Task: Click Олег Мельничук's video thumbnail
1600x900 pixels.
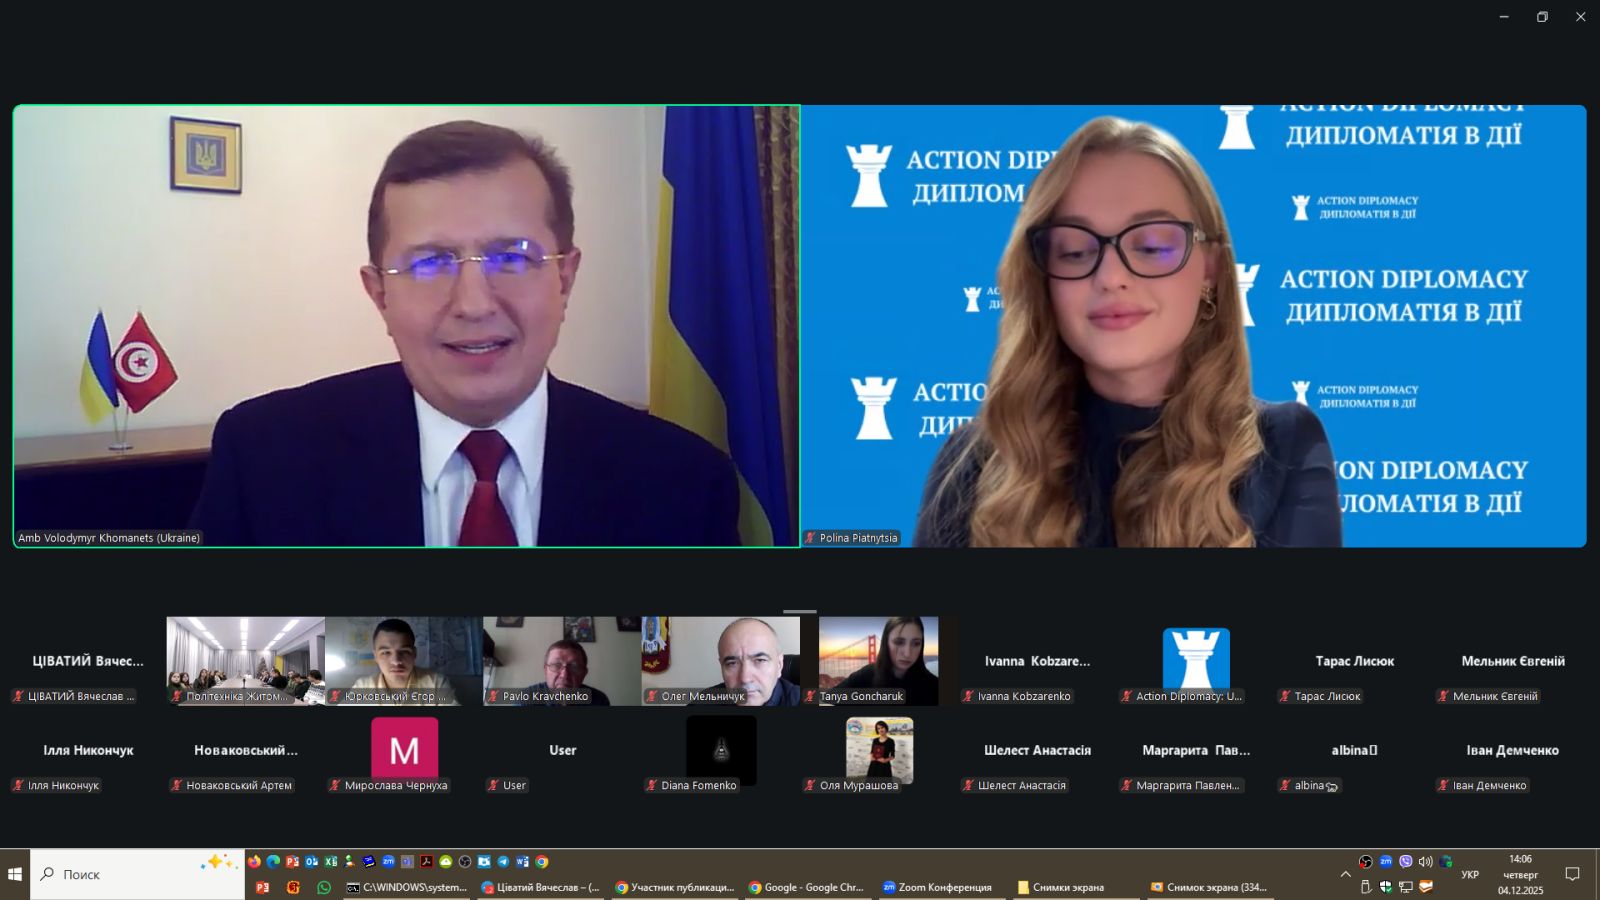Action: (721, 661)
